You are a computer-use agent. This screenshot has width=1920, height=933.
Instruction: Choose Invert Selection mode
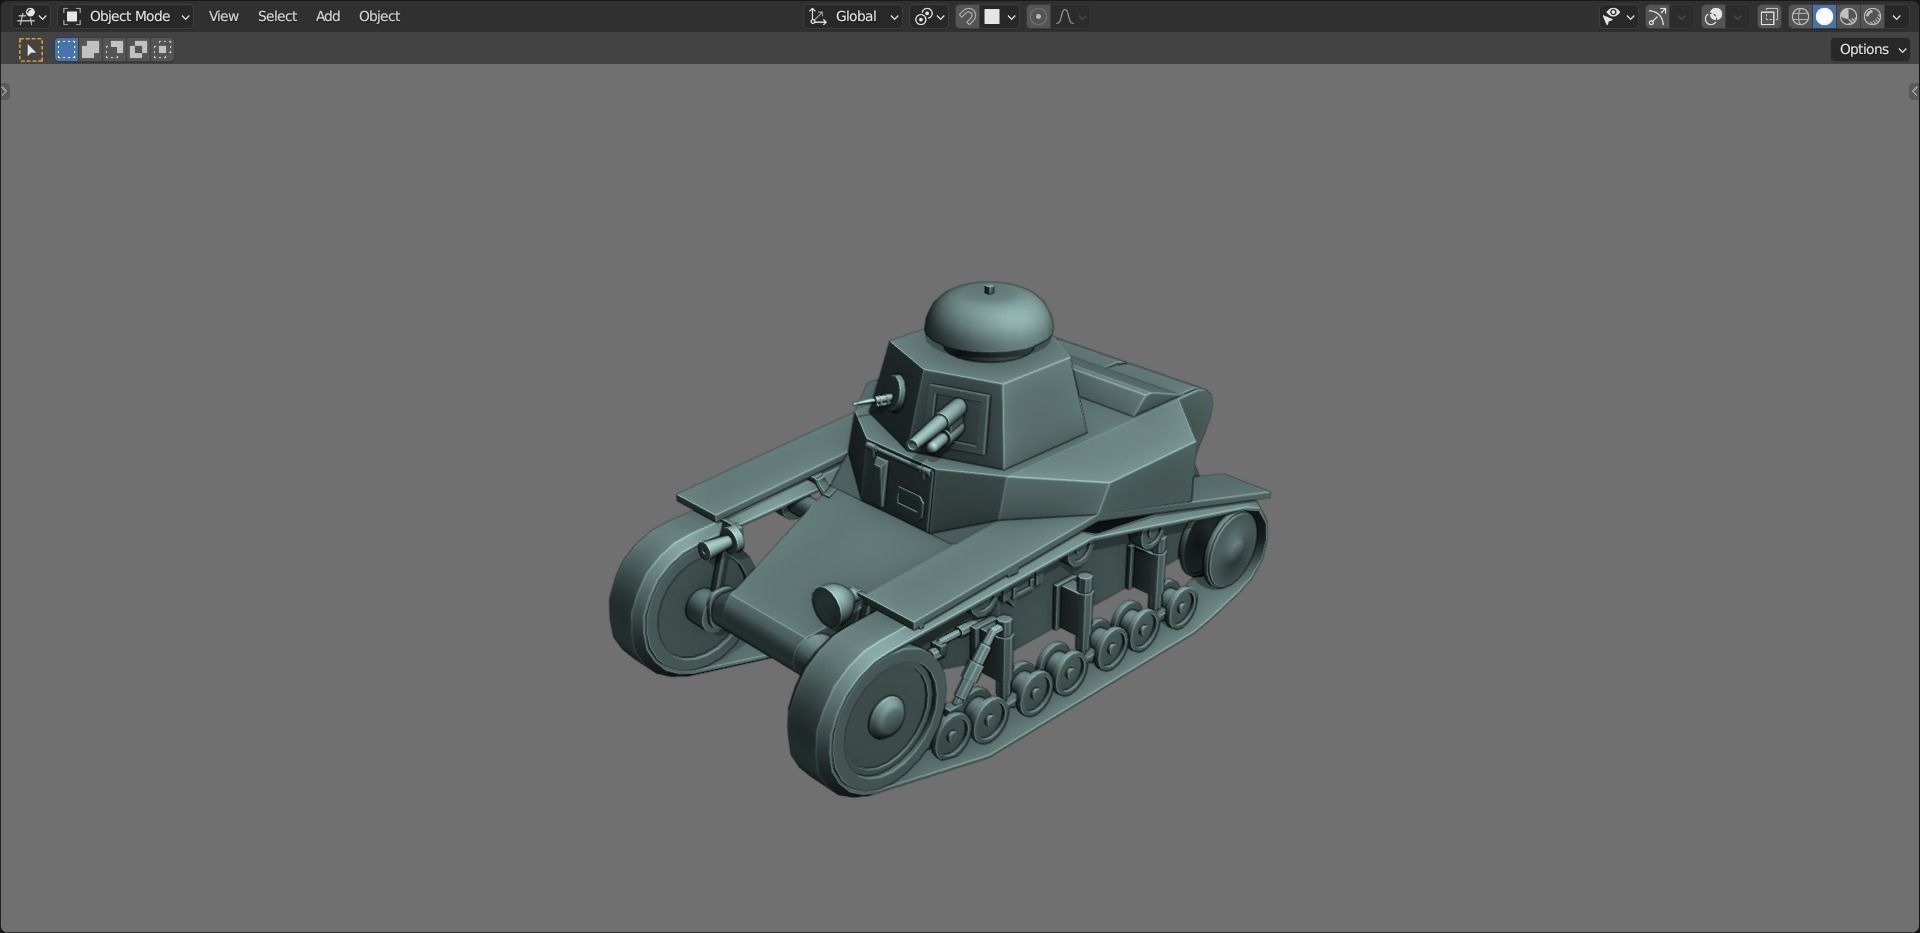138,50
